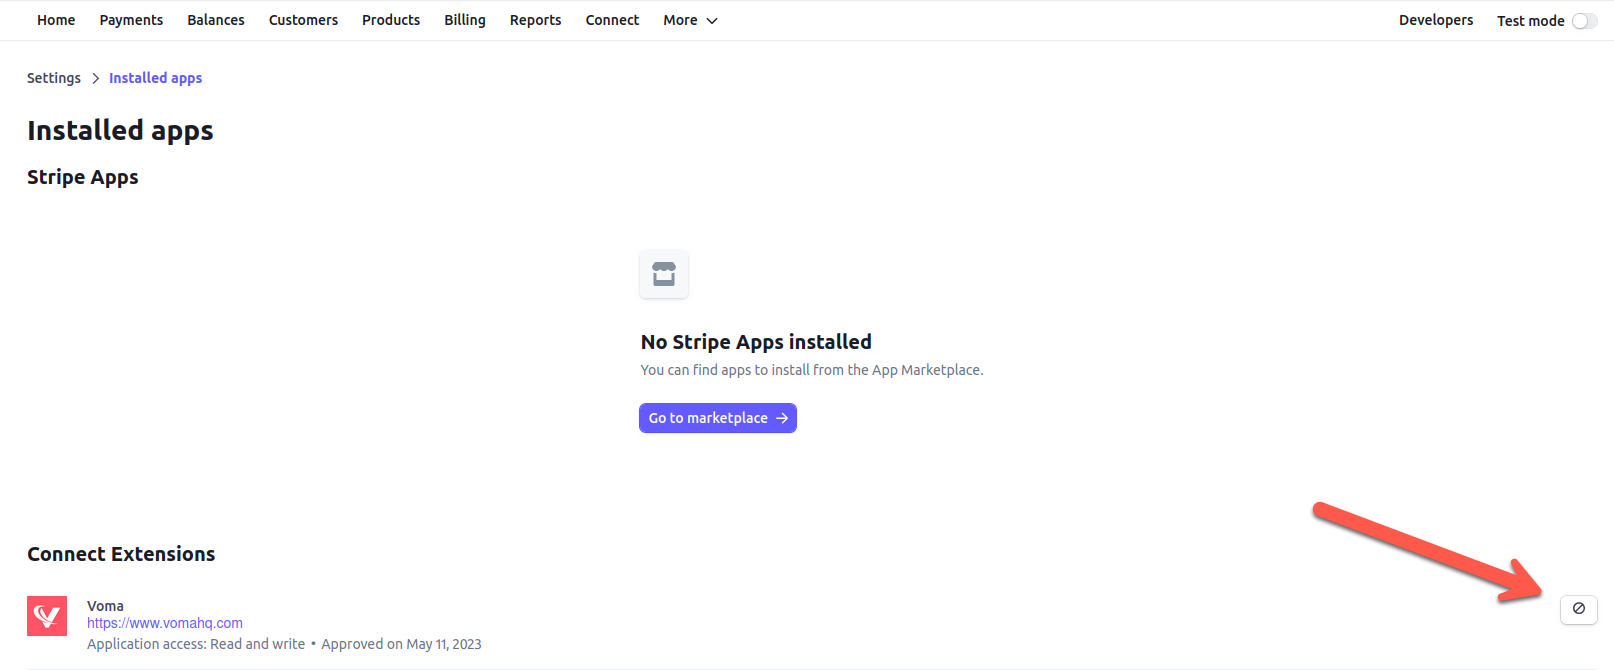Screen dimensions: 1614x670
Task: Click the marketplace storefront icon
Action: click(664, 274)
